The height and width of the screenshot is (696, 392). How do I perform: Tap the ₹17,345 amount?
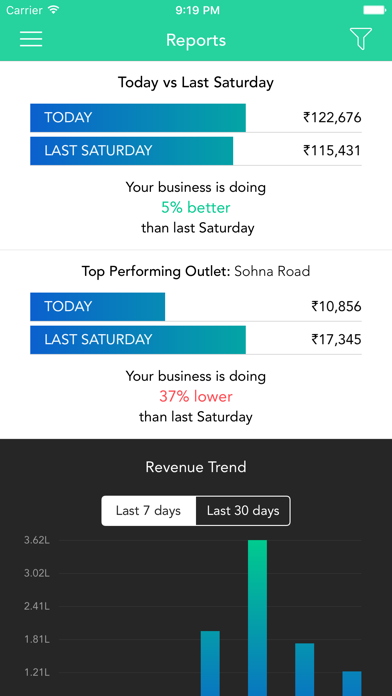click(336, 340)
